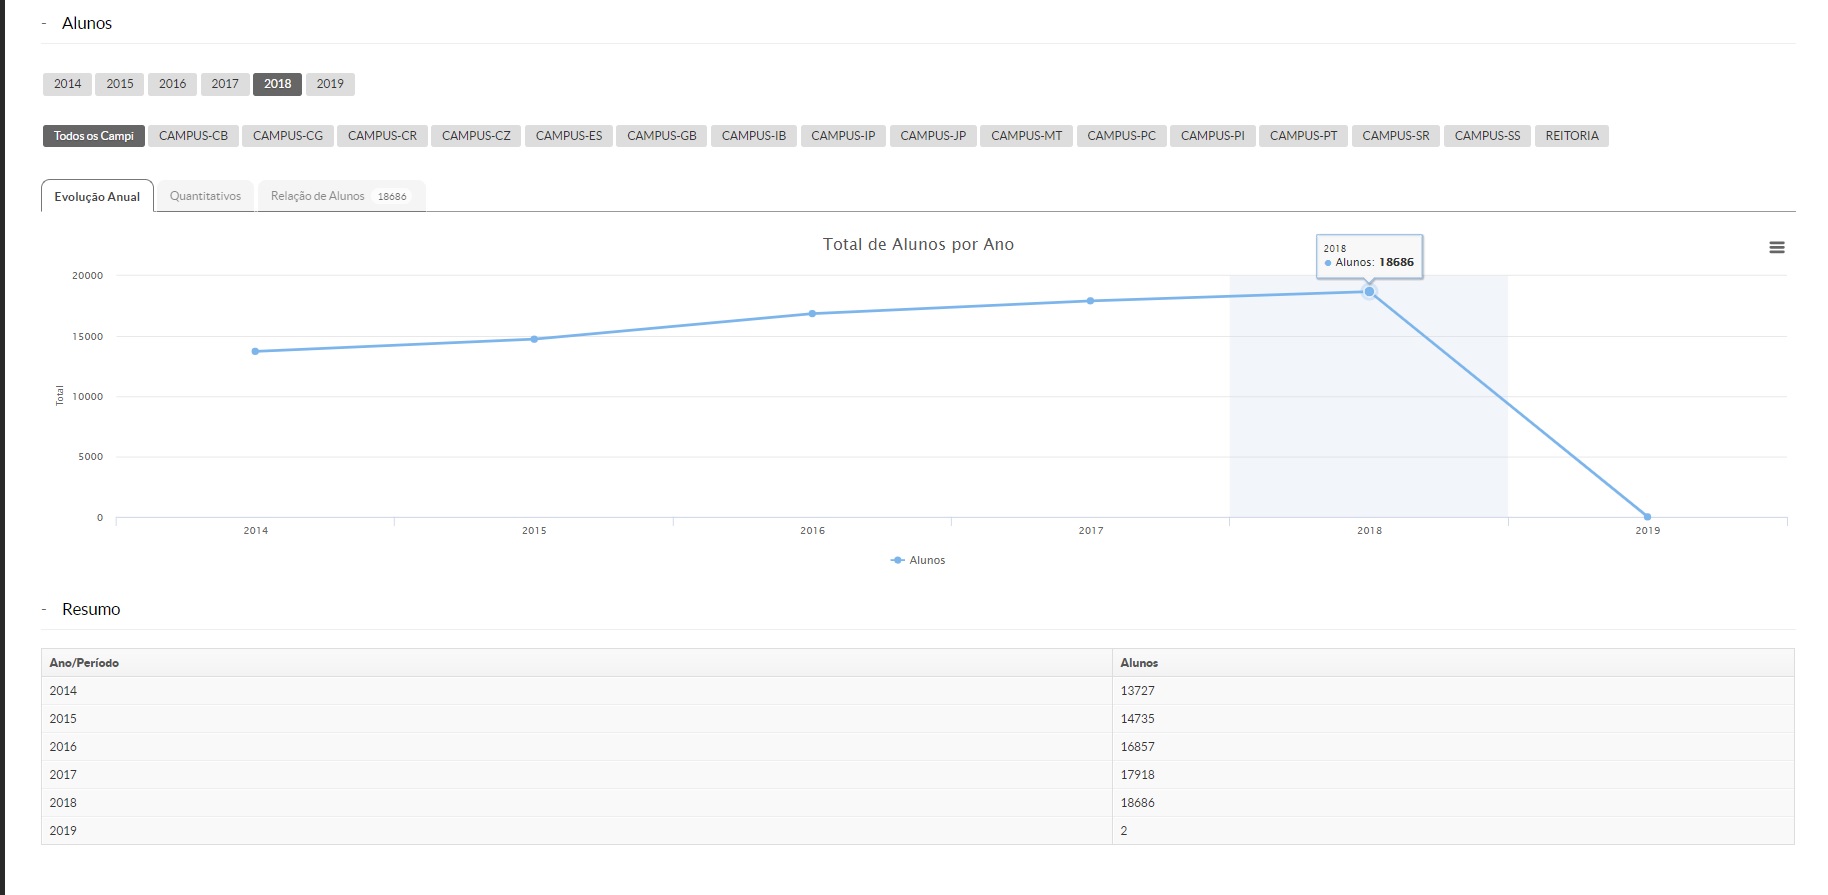Select the 2019 year filter

[x=330, y=84]
